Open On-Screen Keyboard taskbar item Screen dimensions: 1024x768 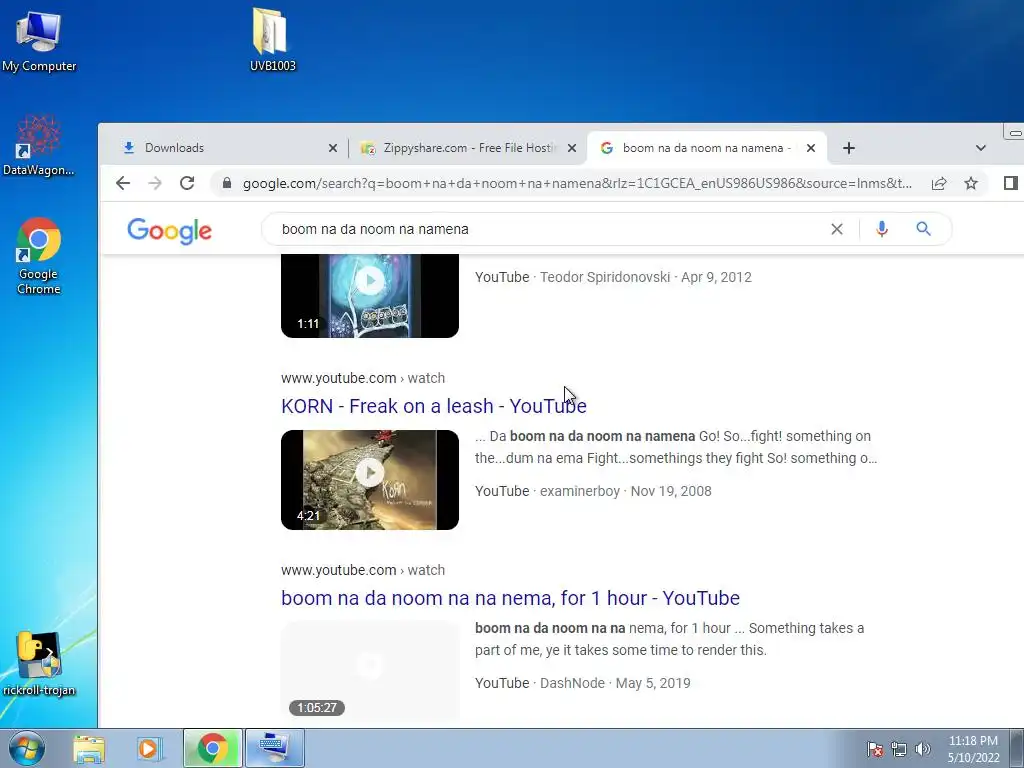pyautogui.click(x=274, y=748)
